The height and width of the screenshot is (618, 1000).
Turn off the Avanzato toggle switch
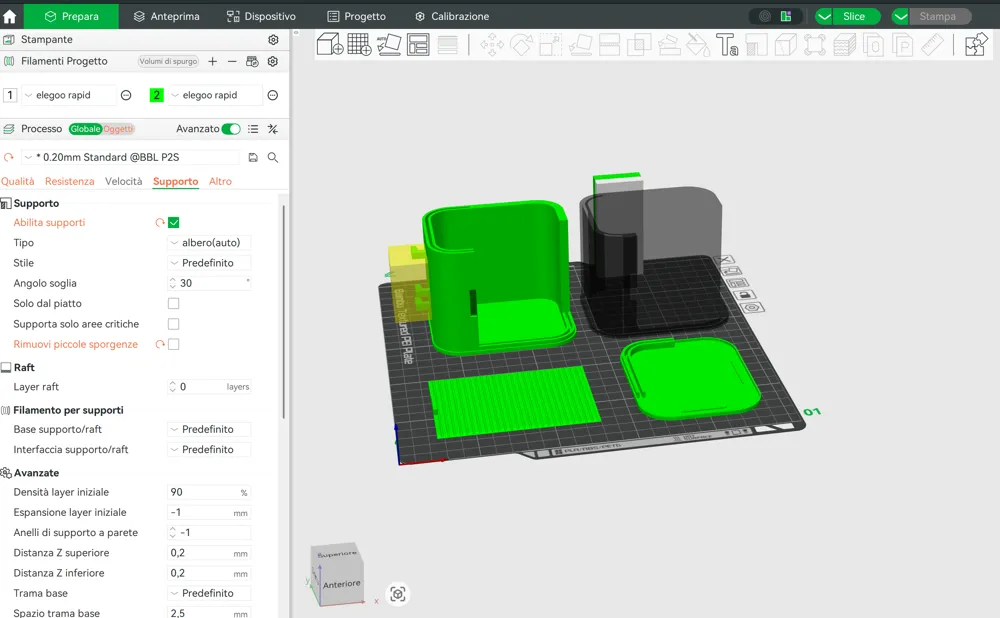tap(231, 129)
